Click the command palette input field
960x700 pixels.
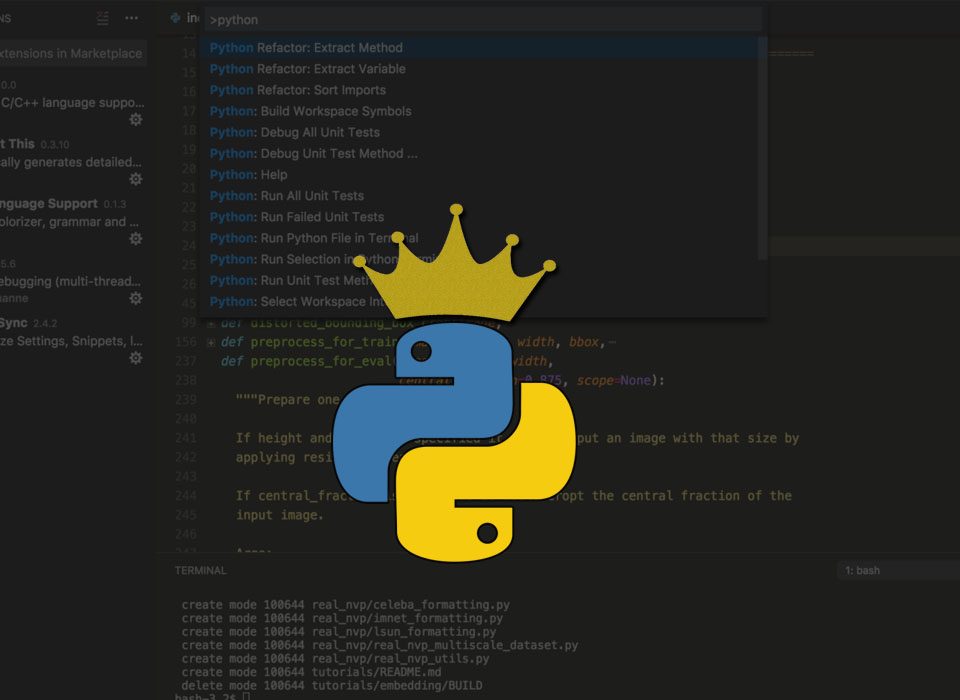[480, 18]
